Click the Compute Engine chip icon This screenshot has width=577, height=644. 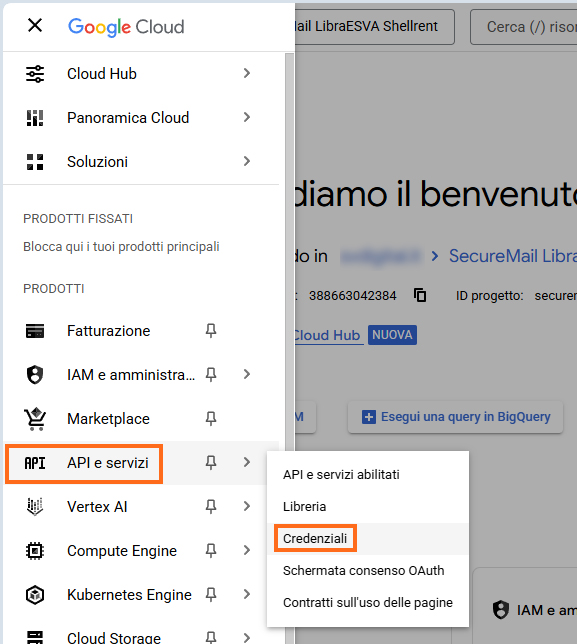[35, 551]
